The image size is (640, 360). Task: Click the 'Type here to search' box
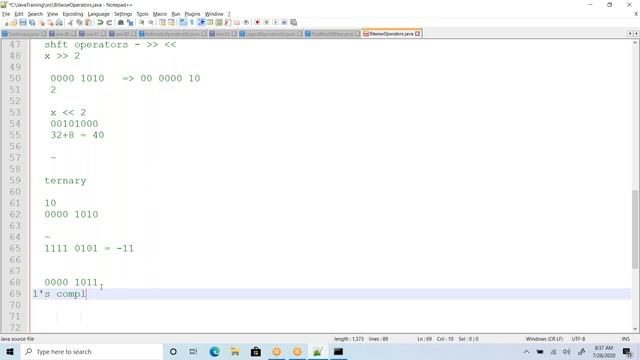[x=91, y=351]
